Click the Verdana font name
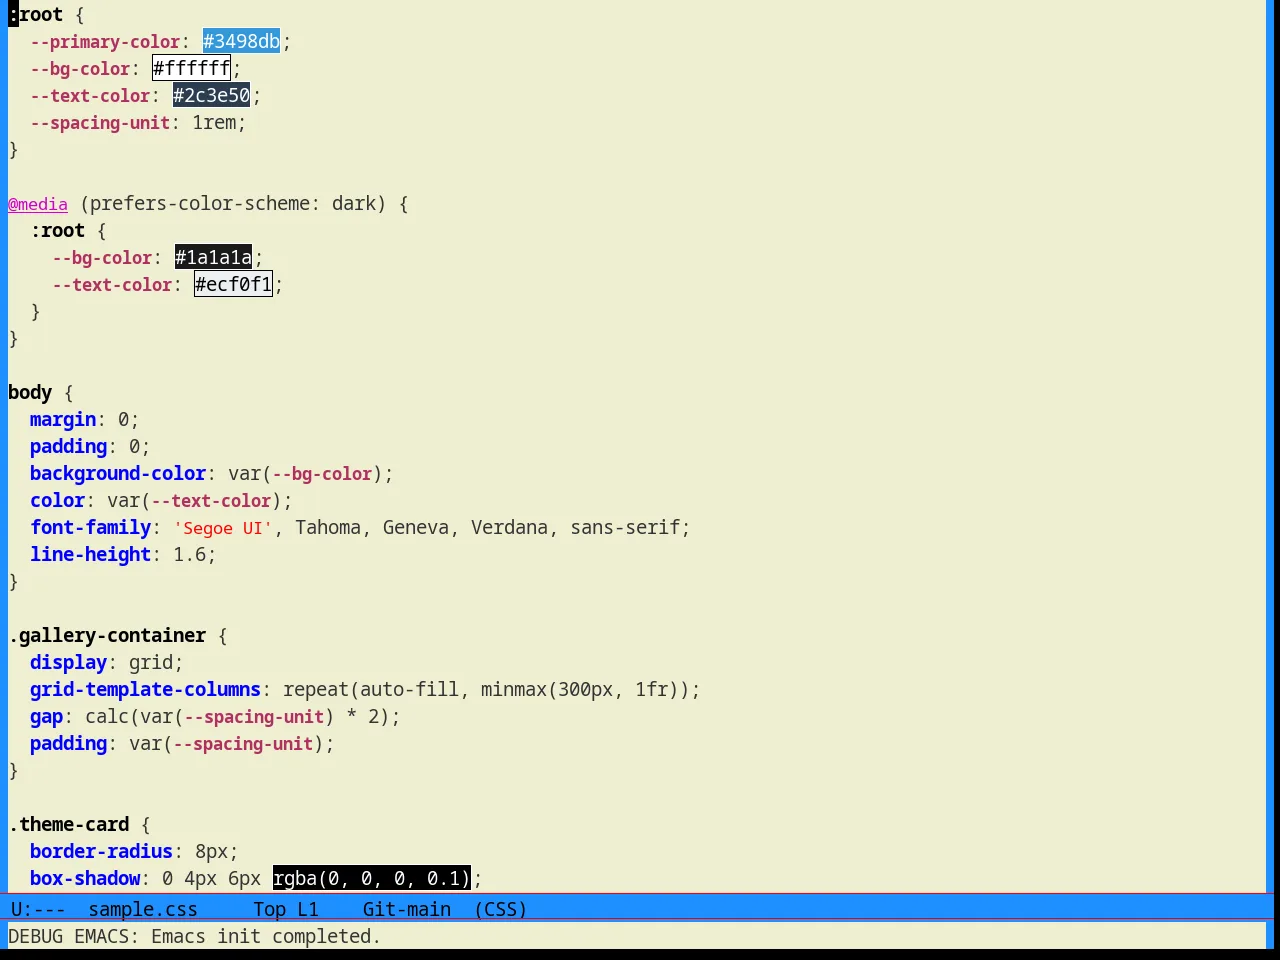1280x960 pixels. click(509, 527)
